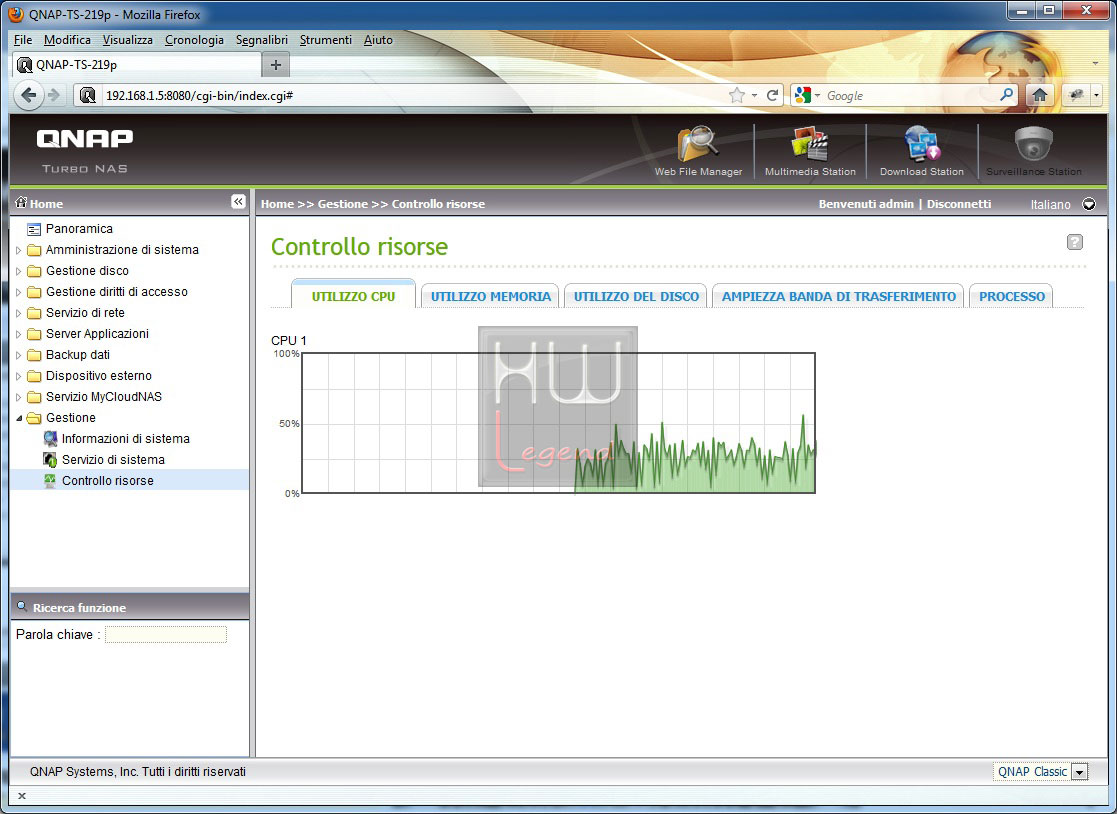1117x814 pixels.
Task: Click Gestione in the breadcrumb
Action: click(343, 204)
